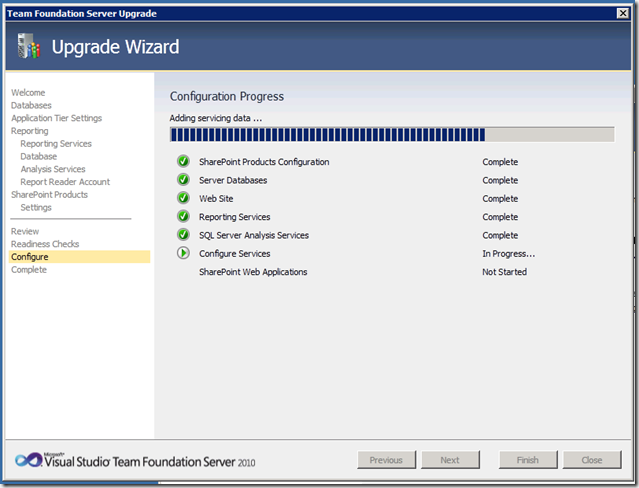Click the in-progress arrow icon beside Configure Services
The width and height of the screenshot is (639, 488).
click(x=183, y=254)
